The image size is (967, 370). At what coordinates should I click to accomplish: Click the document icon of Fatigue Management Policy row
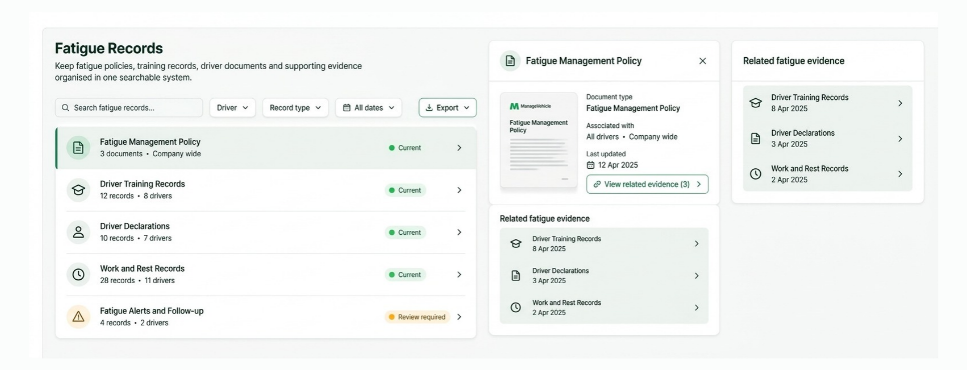[x=78, y=148]
